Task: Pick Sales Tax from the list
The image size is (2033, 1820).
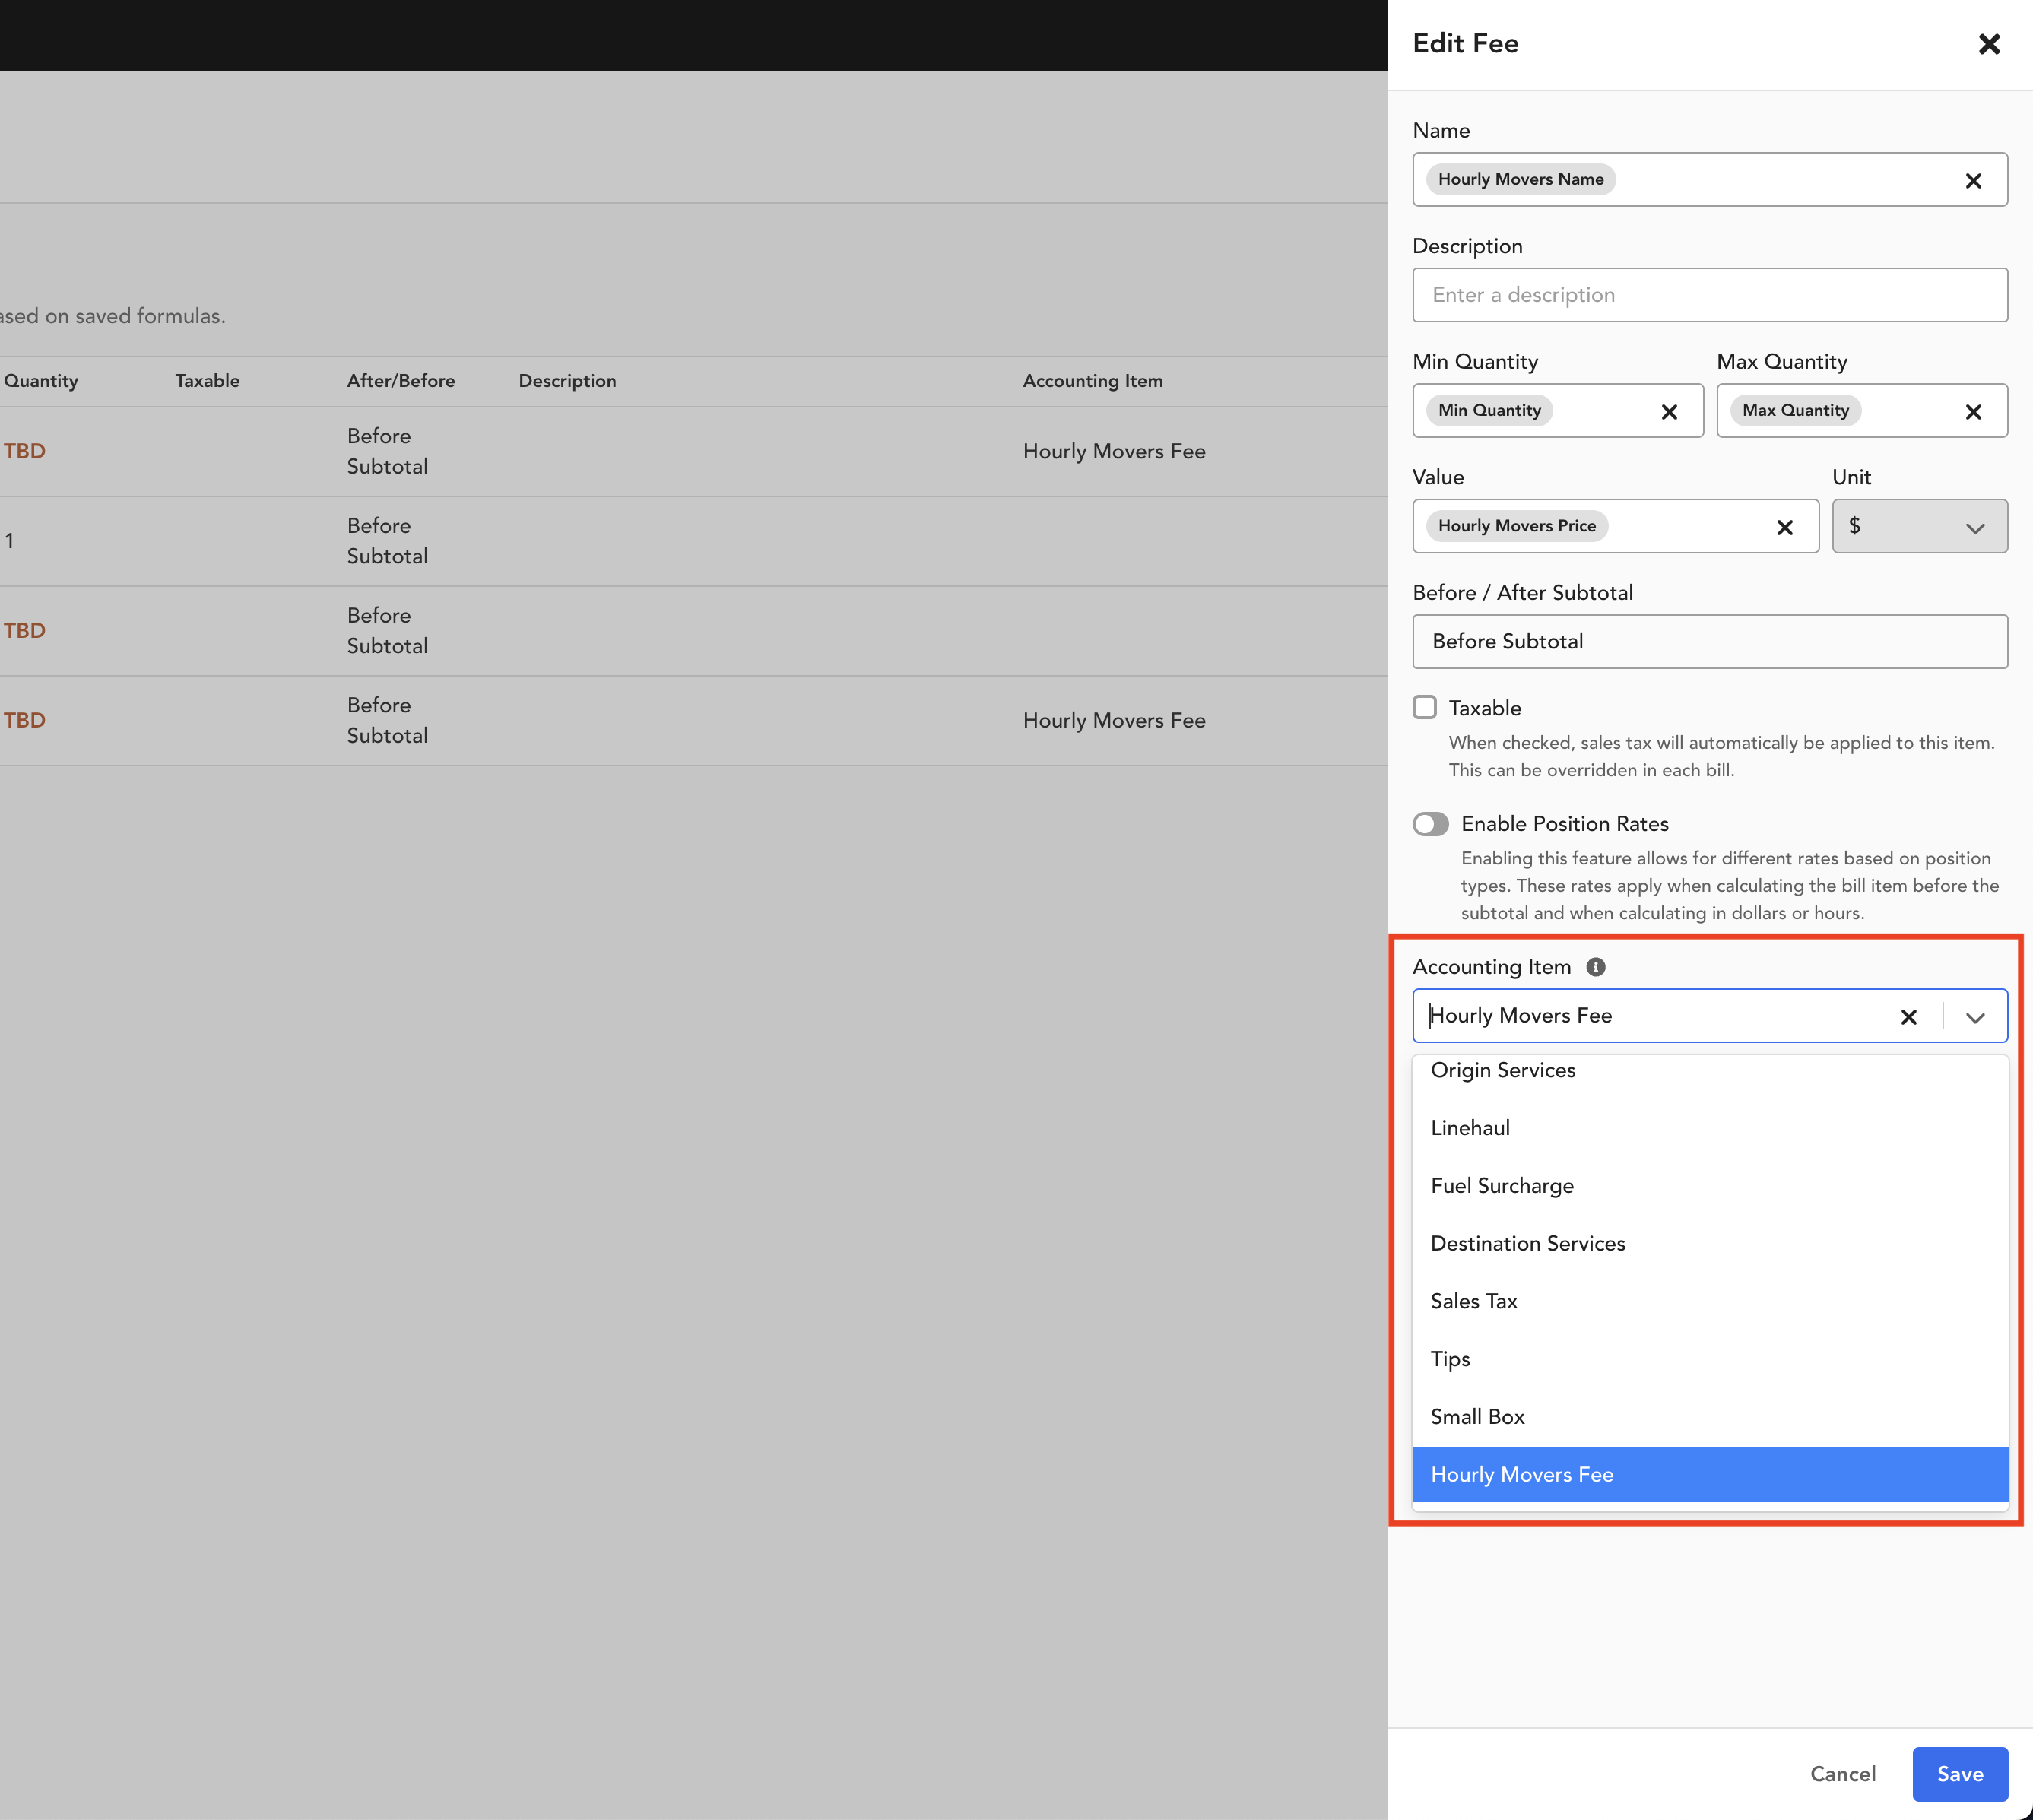Action: point(1709,1301)
